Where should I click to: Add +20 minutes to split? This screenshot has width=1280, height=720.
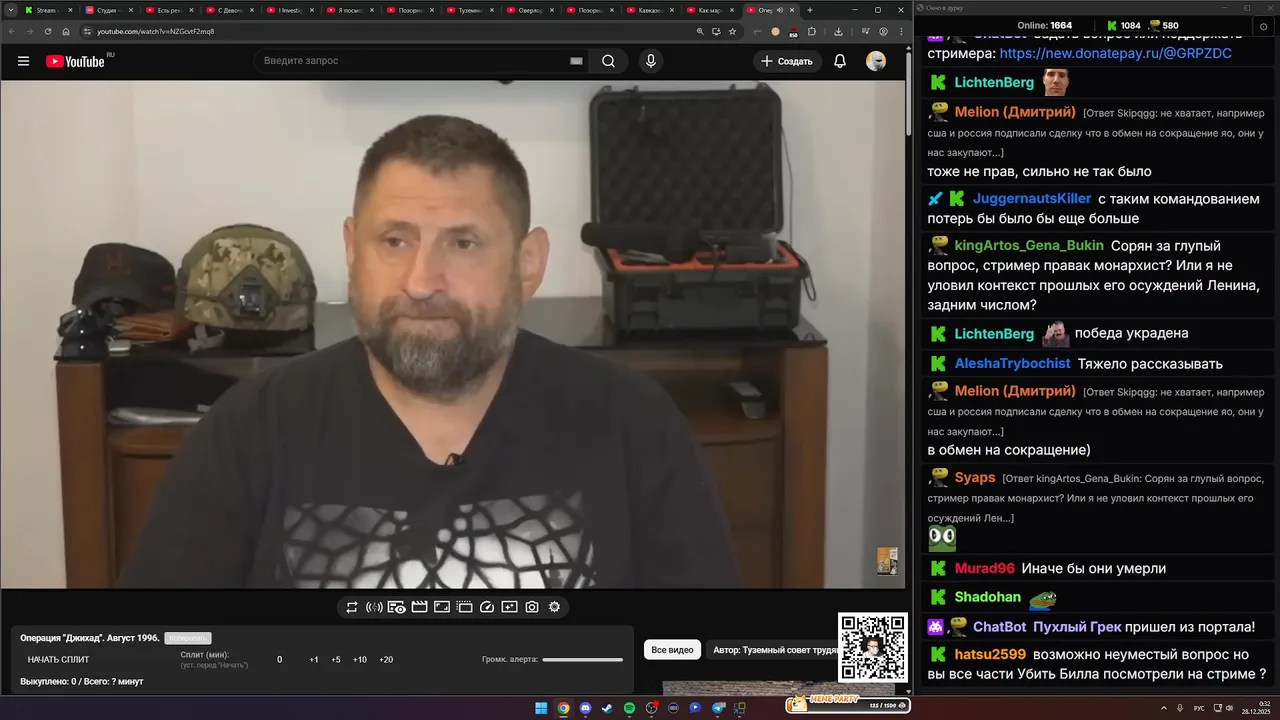386,660
